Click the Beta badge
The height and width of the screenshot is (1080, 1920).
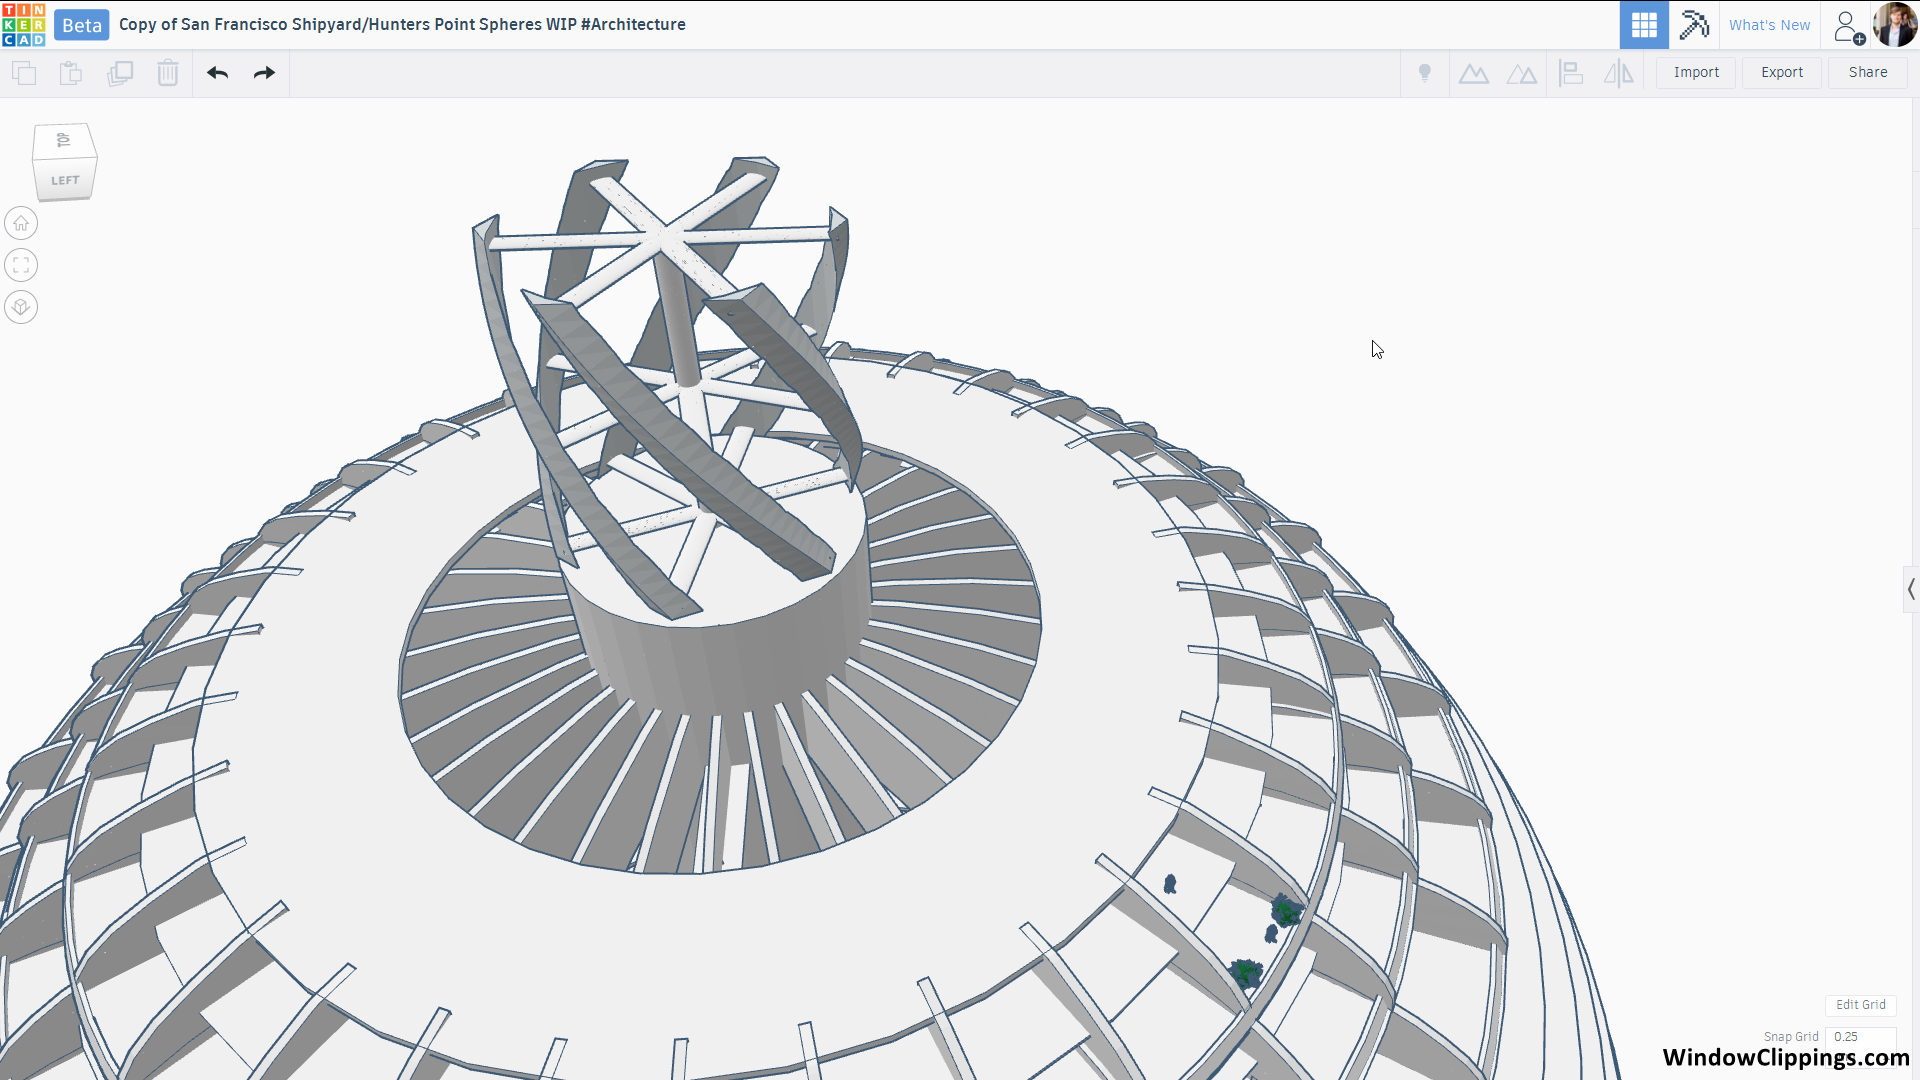pos(82,25)
